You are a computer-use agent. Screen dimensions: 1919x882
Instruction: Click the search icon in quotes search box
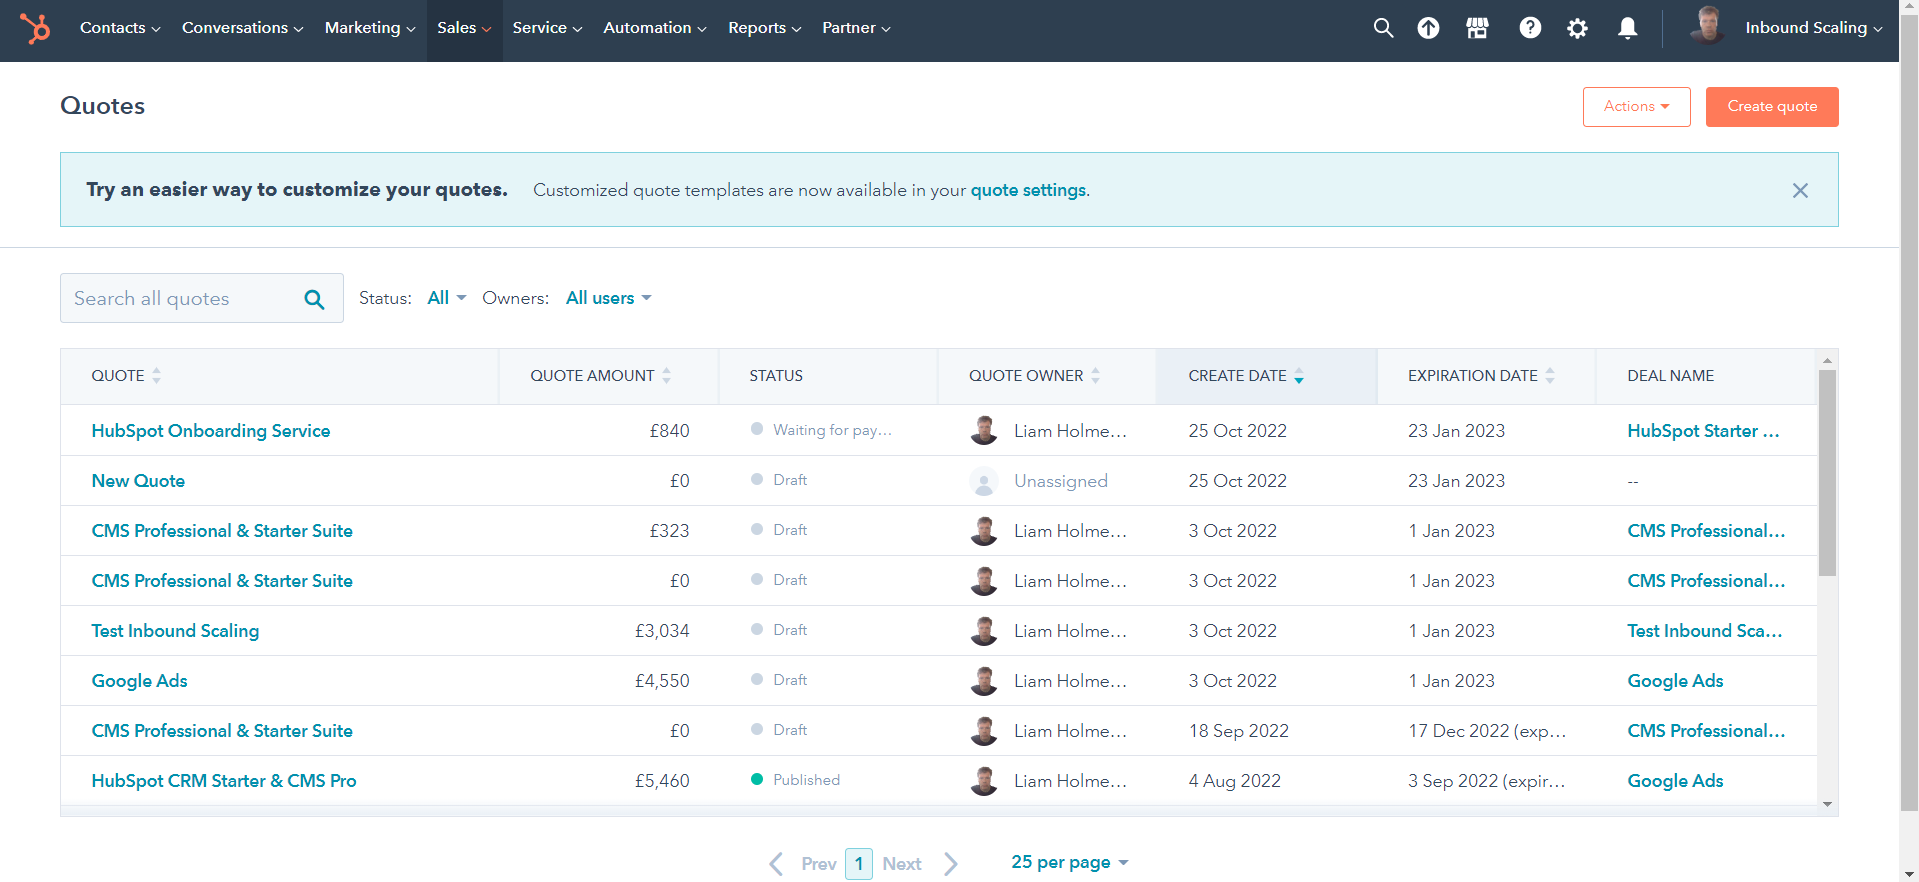click(314, 299)
